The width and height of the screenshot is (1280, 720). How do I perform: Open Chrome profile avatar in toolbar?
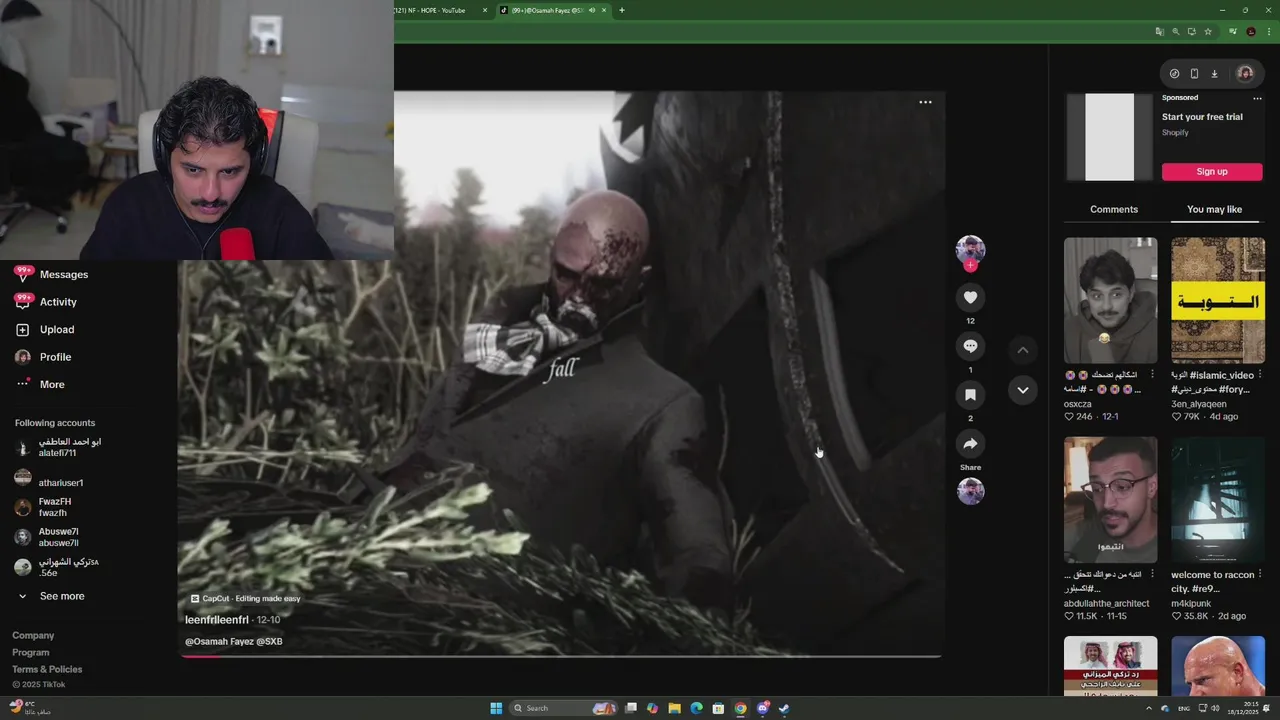click(1250, 32)
